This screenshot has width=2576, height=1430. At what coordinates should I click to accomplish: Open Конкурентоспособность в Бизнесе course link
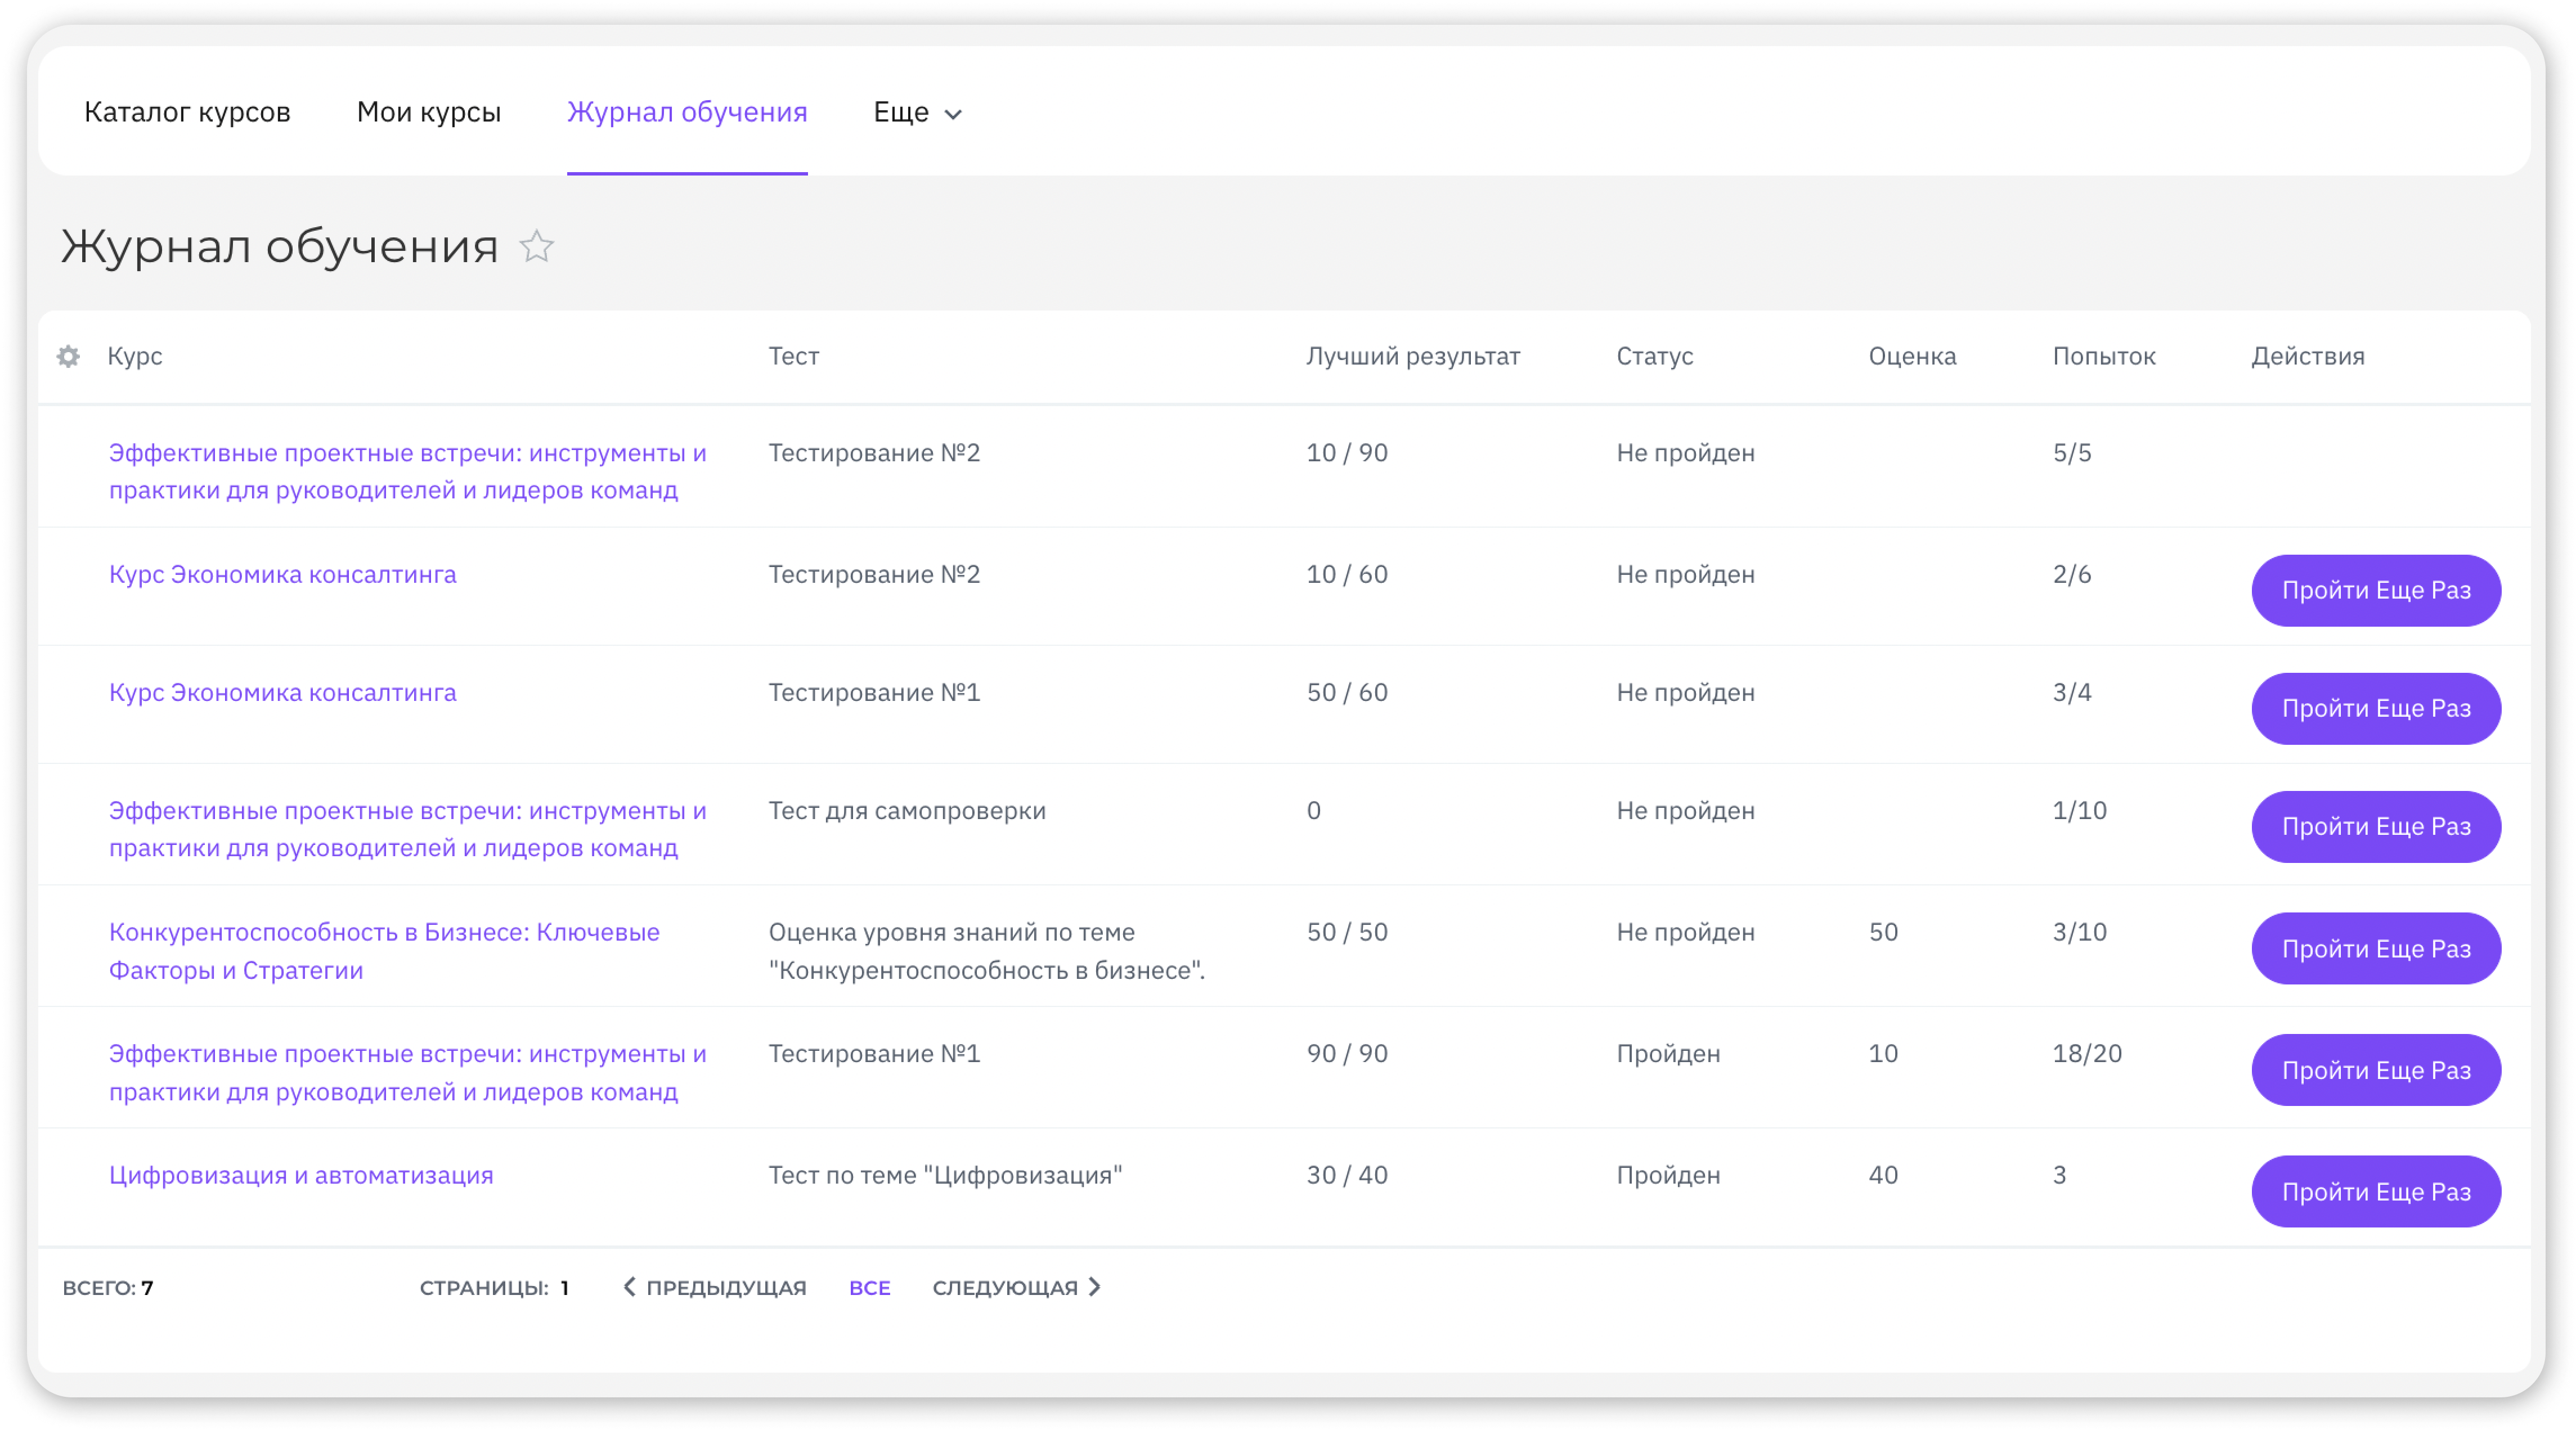coord(384,951)
